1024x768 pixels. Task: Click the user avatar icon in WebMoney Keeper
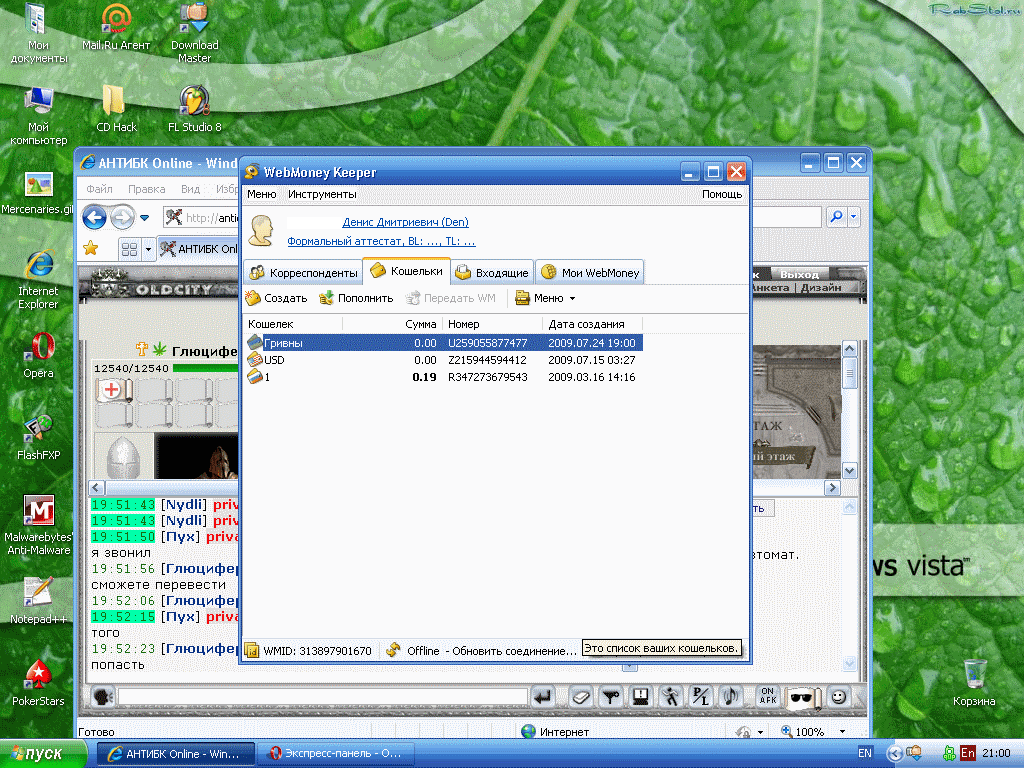click(261, 231)
